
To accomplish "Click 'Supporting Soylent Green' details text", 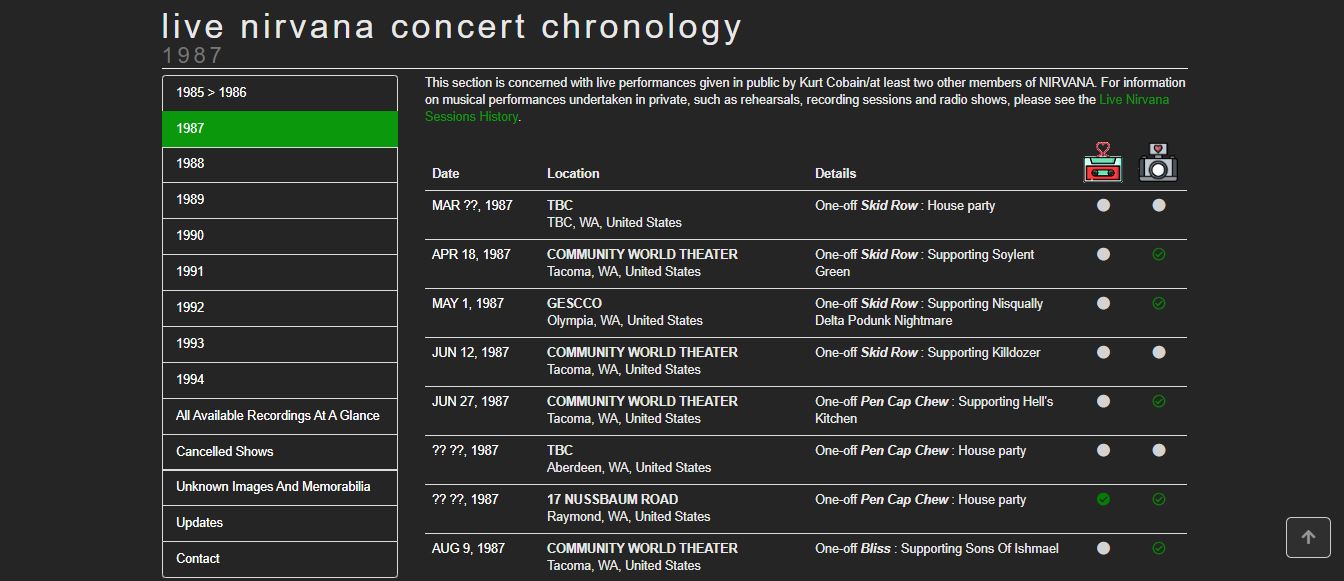I will [x=925, y=263].
